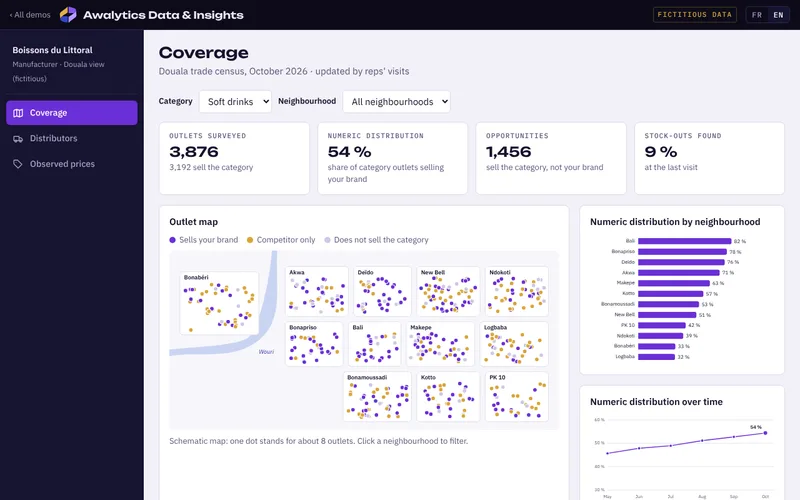Image resolution: width=800 pixels, height=500 pixels.
Task: Click the PK 10 42 % bar
Action: point(662,325)
